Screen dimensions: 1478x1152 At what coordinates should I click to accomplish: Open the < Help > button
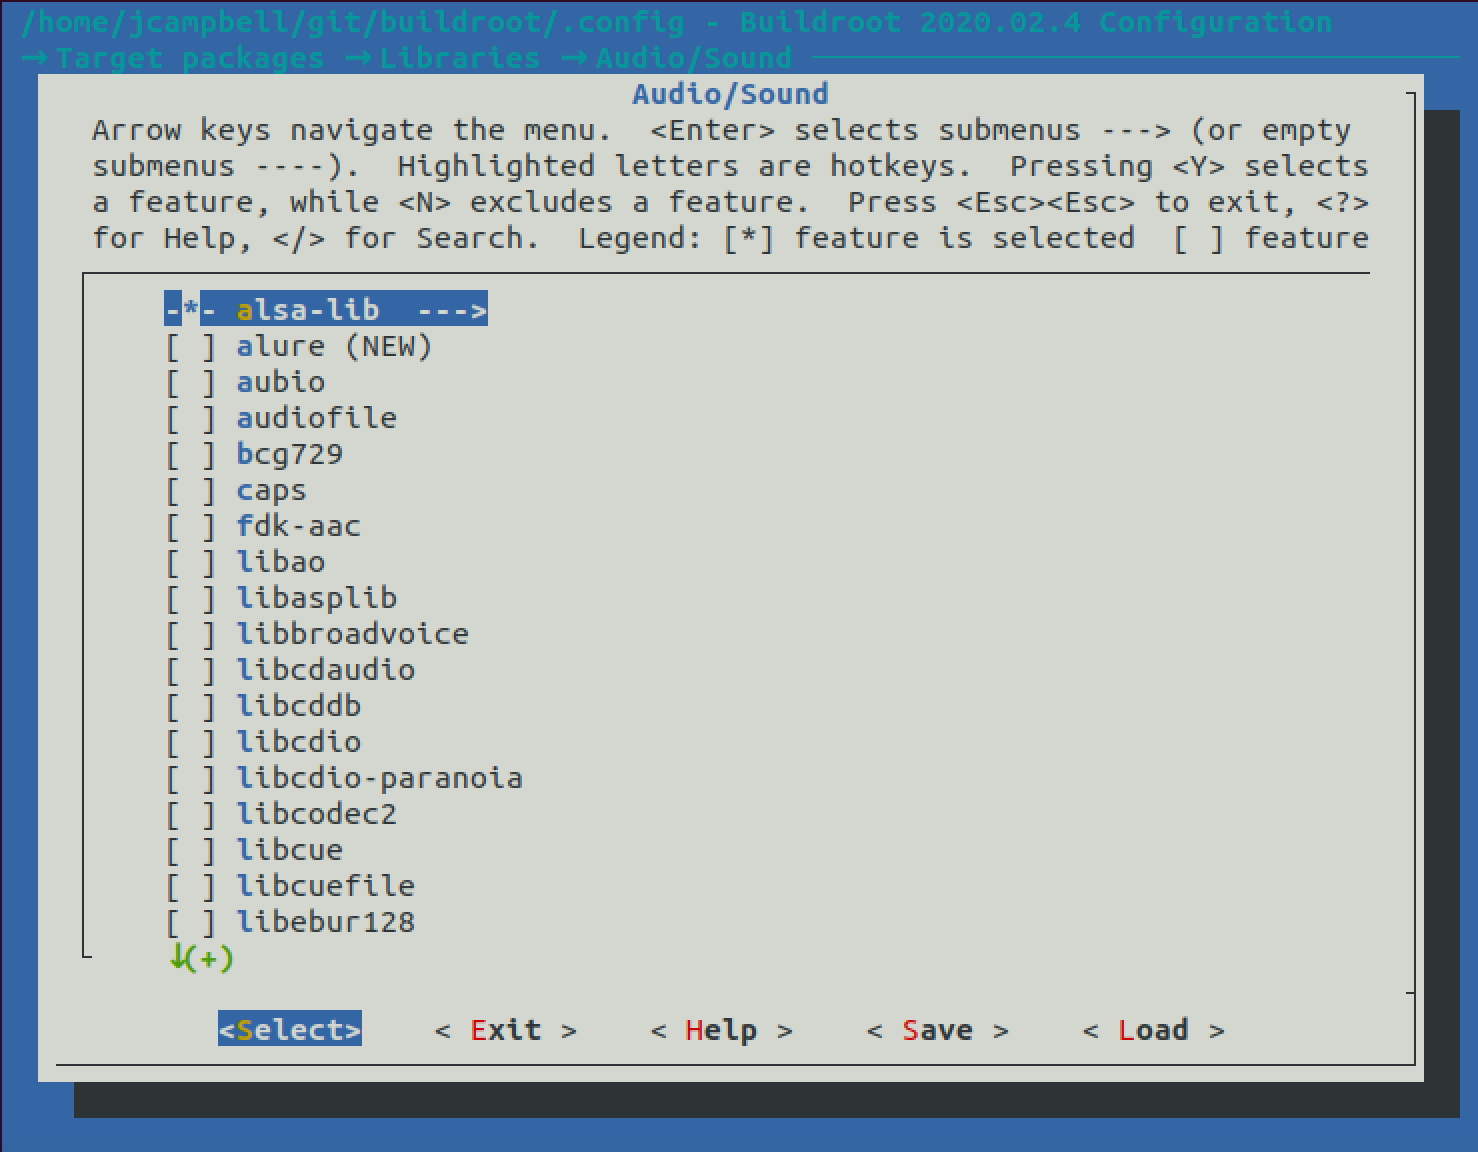722,1029
